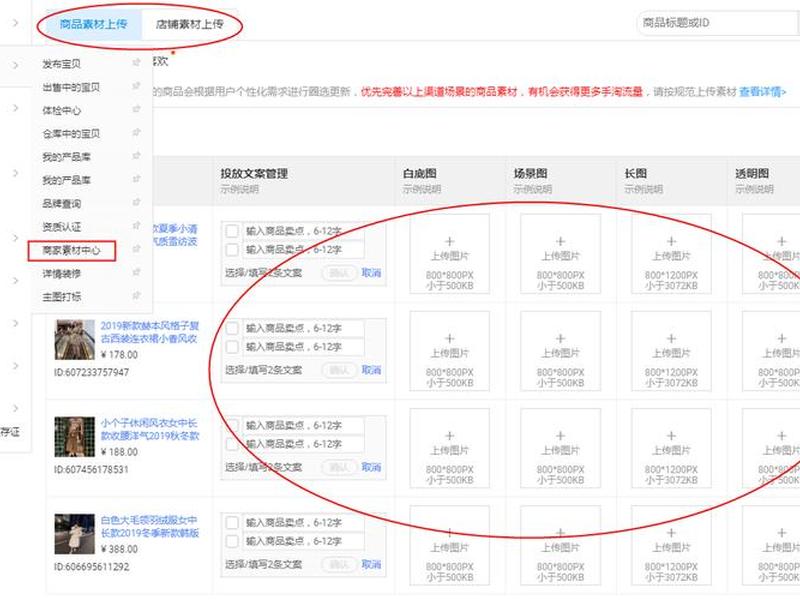Open thumbnail of product ID 606695611292
This screenshot has height=600, width=800.
pos(74,534)
